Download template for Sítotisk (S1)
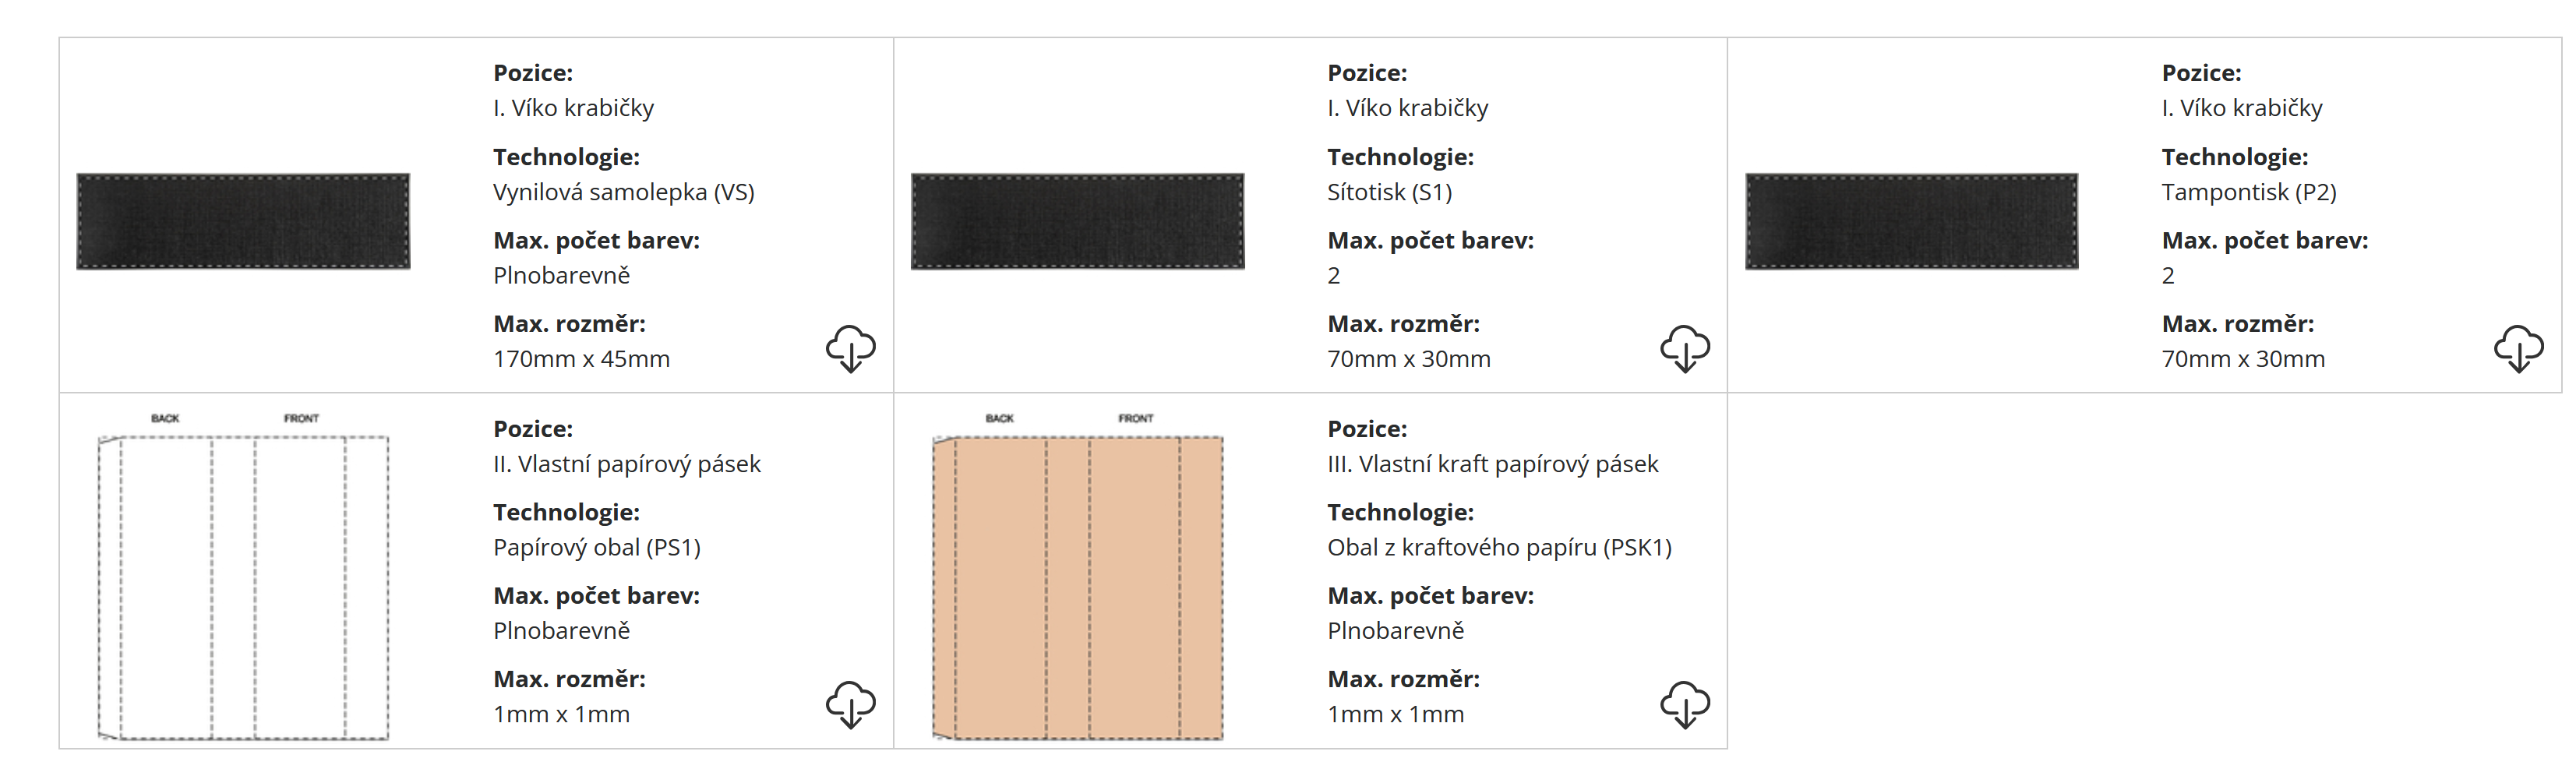The width and height of the screenshot is (2576, 783). pos(1685,349)
